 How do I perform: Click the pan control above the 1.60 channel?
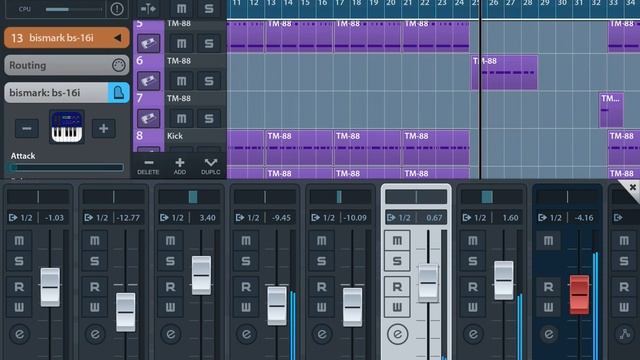[x=492, y=197]
